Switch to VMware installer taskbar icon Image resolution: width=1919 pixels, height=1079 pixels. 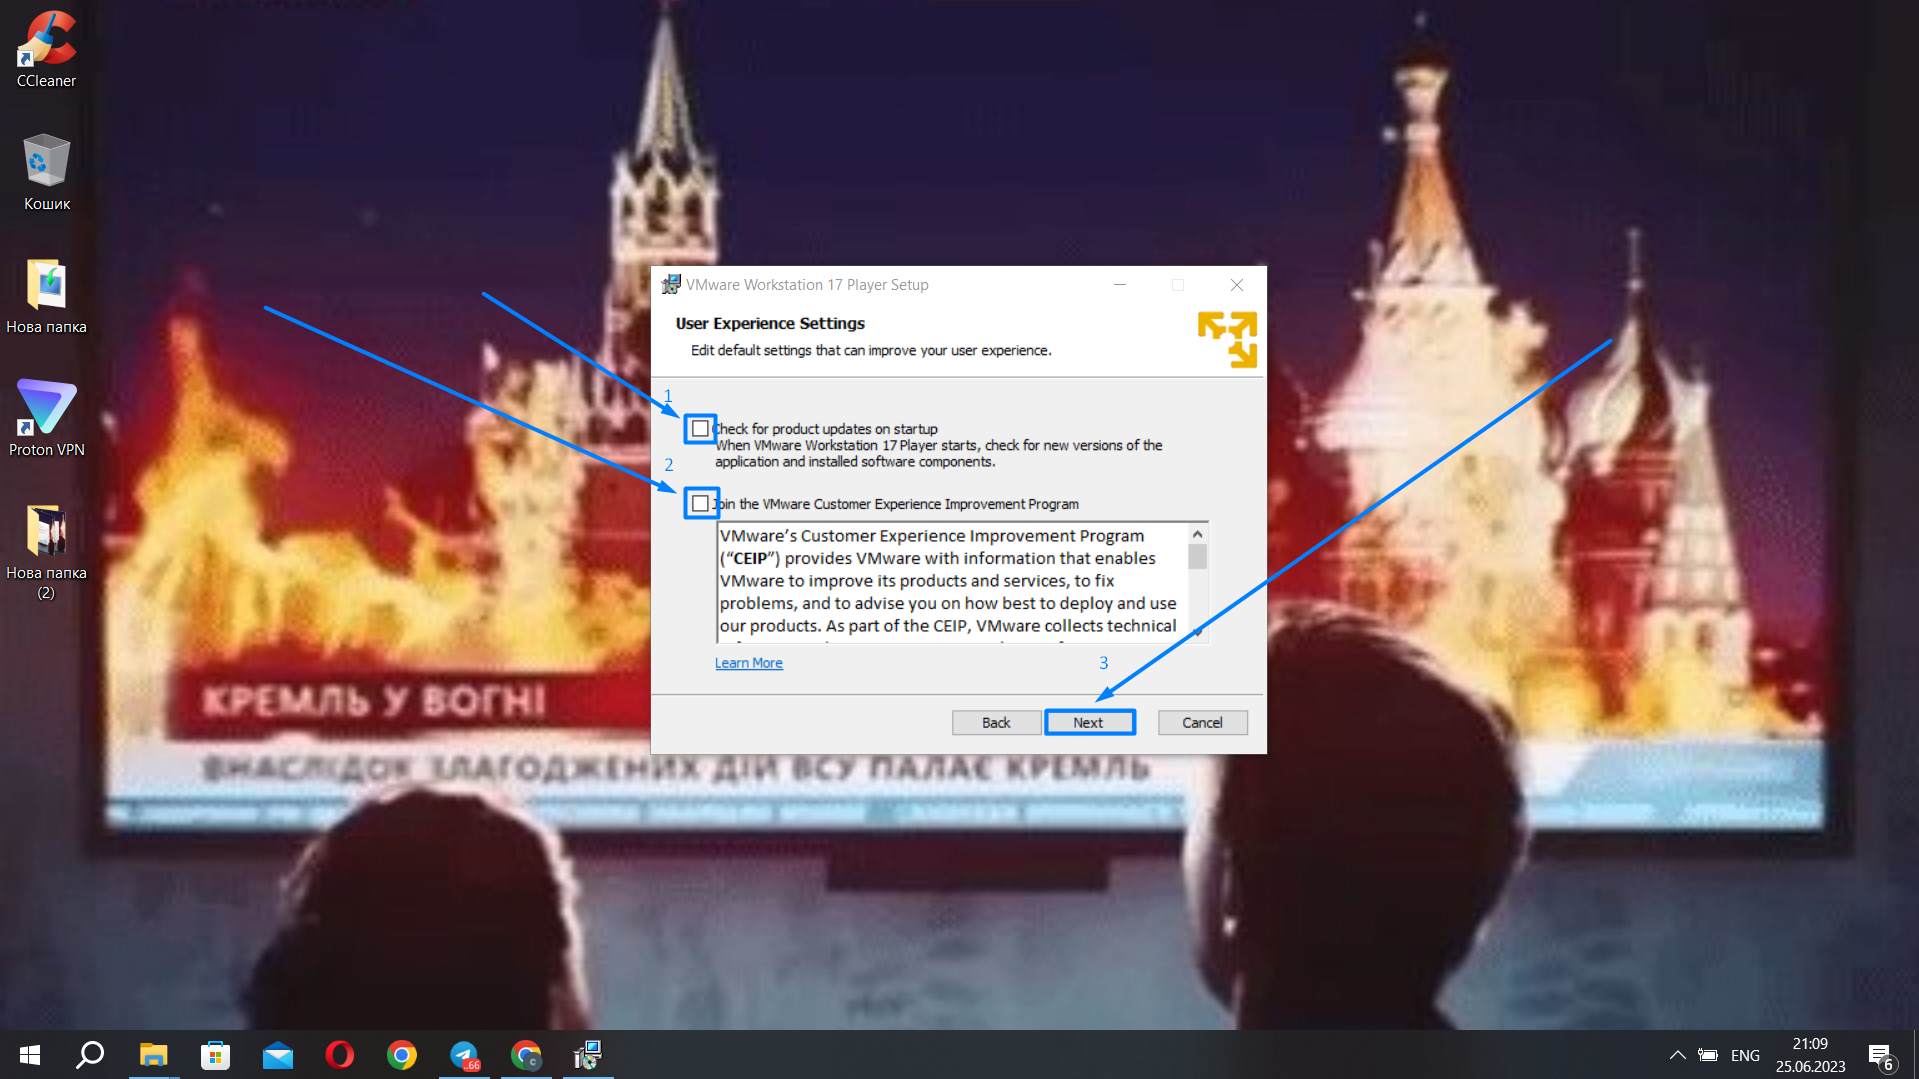coord(588,1055)
